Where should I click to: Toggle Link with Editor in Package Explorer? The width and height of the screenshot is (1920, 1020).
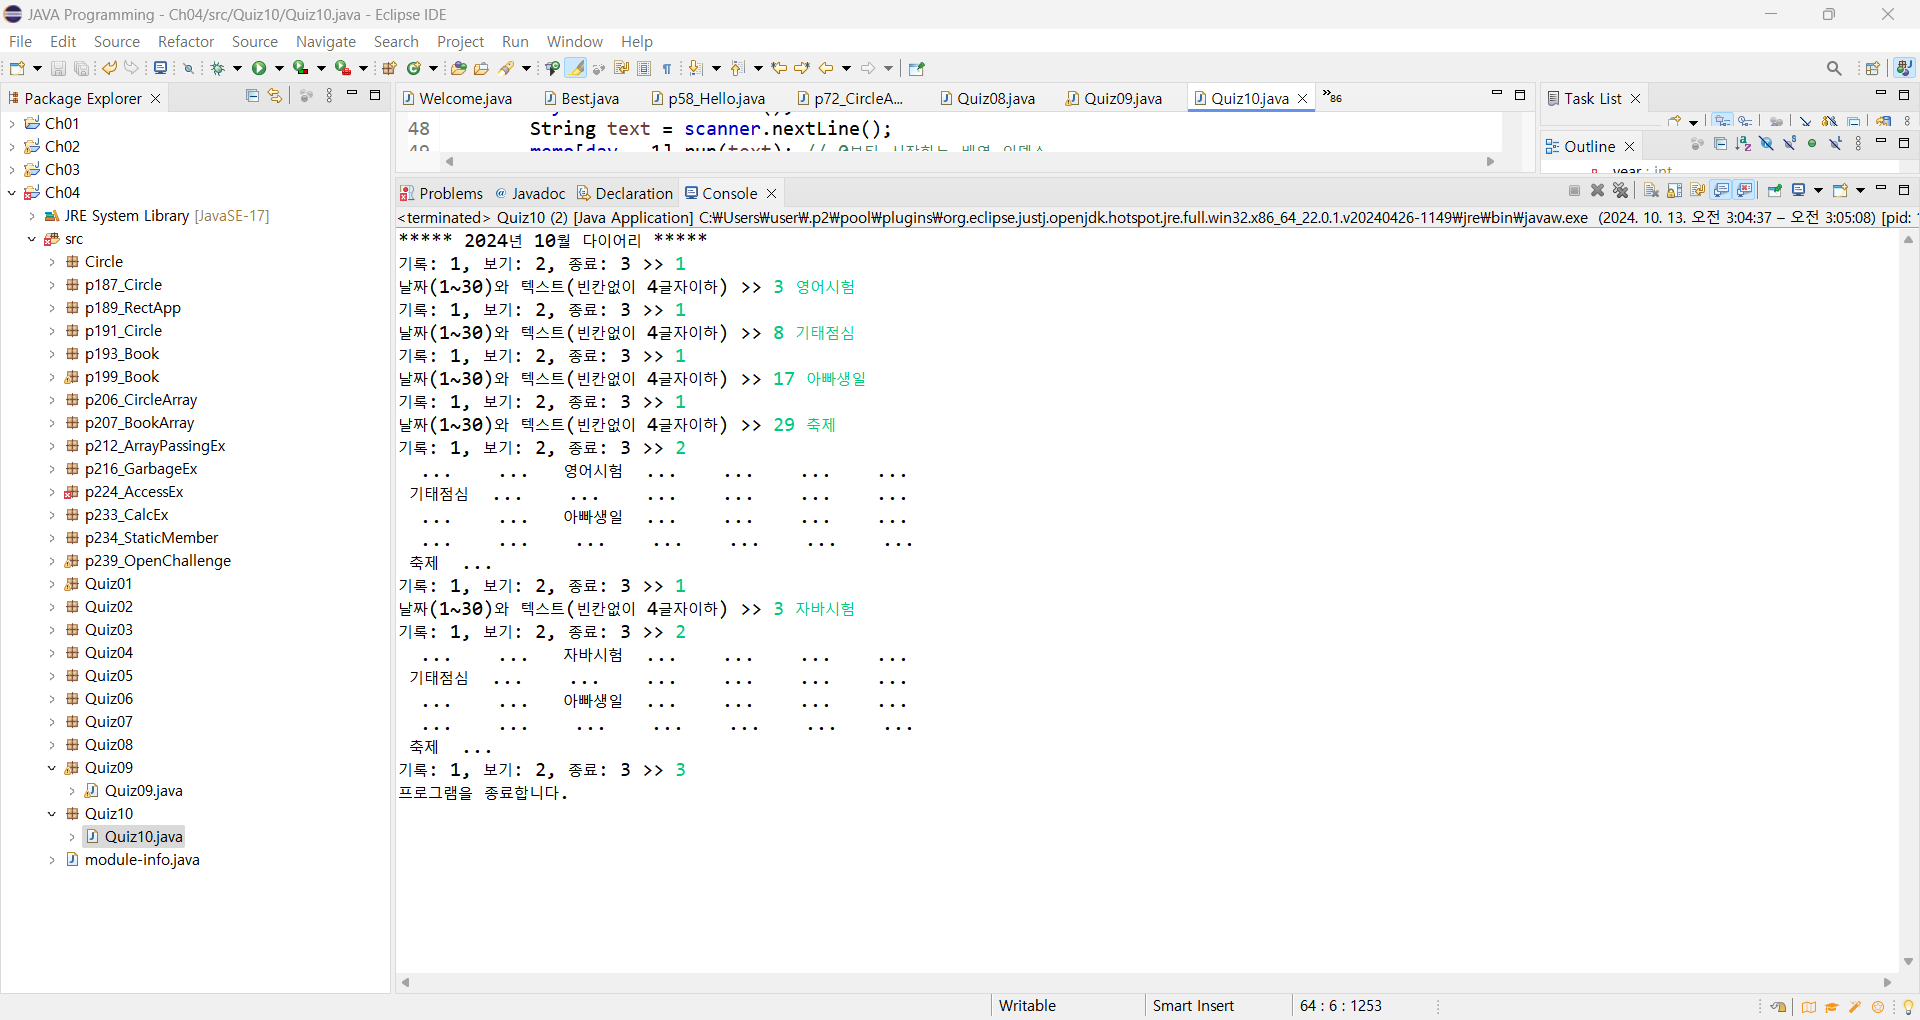pyautogui.click(x=275, y=96)
